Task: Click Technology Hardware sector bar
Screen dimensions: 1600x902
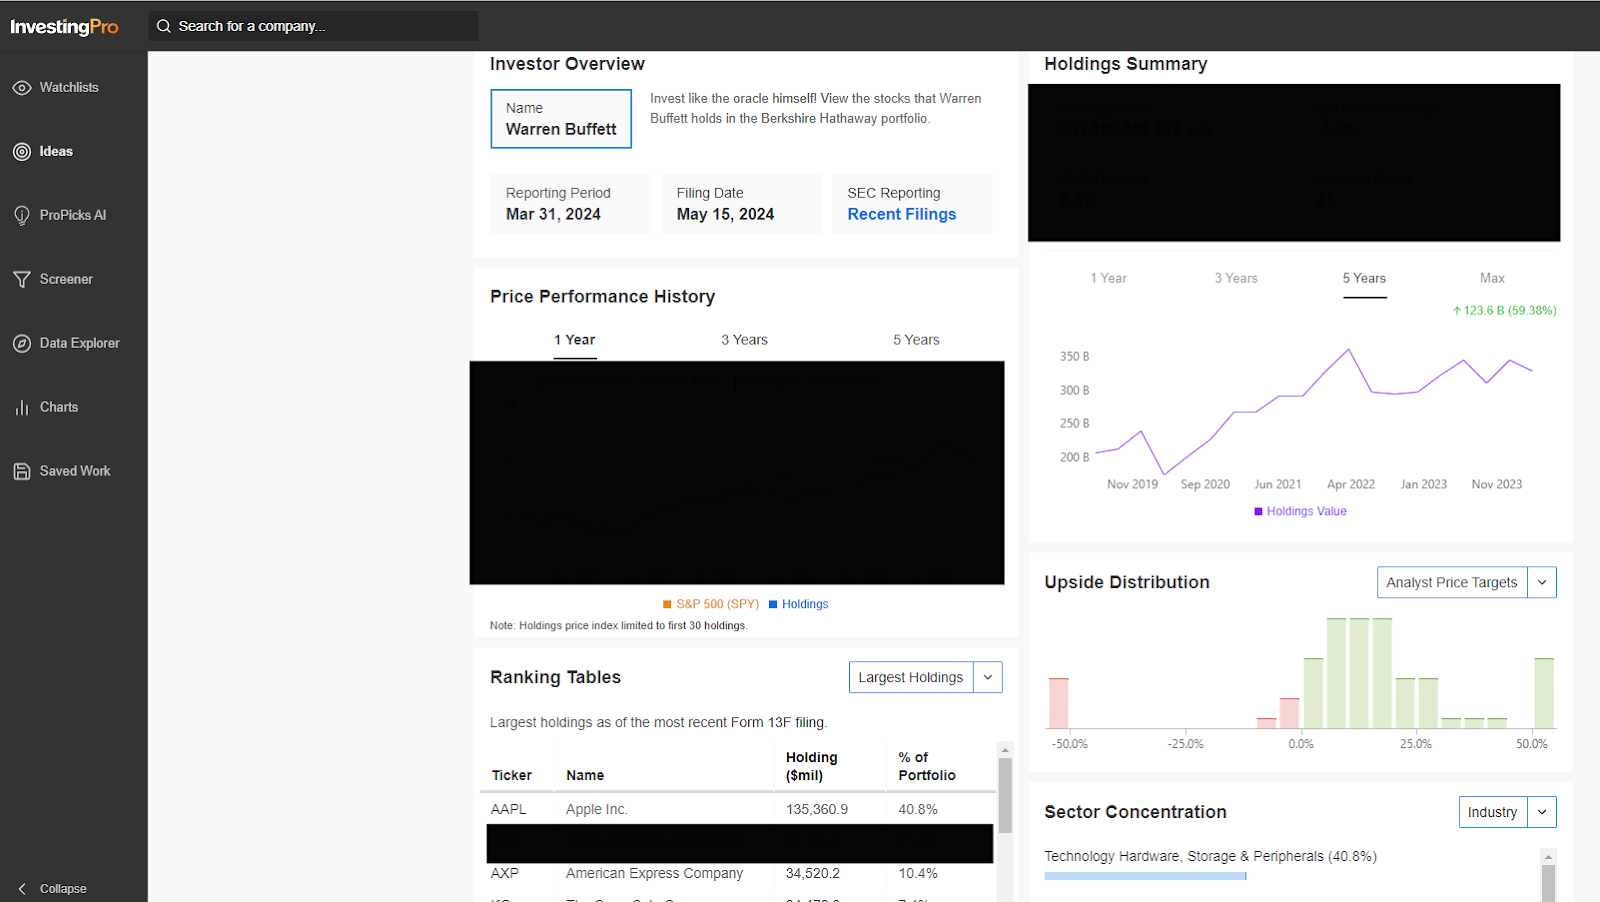Action: click(x=1145, y=876)
